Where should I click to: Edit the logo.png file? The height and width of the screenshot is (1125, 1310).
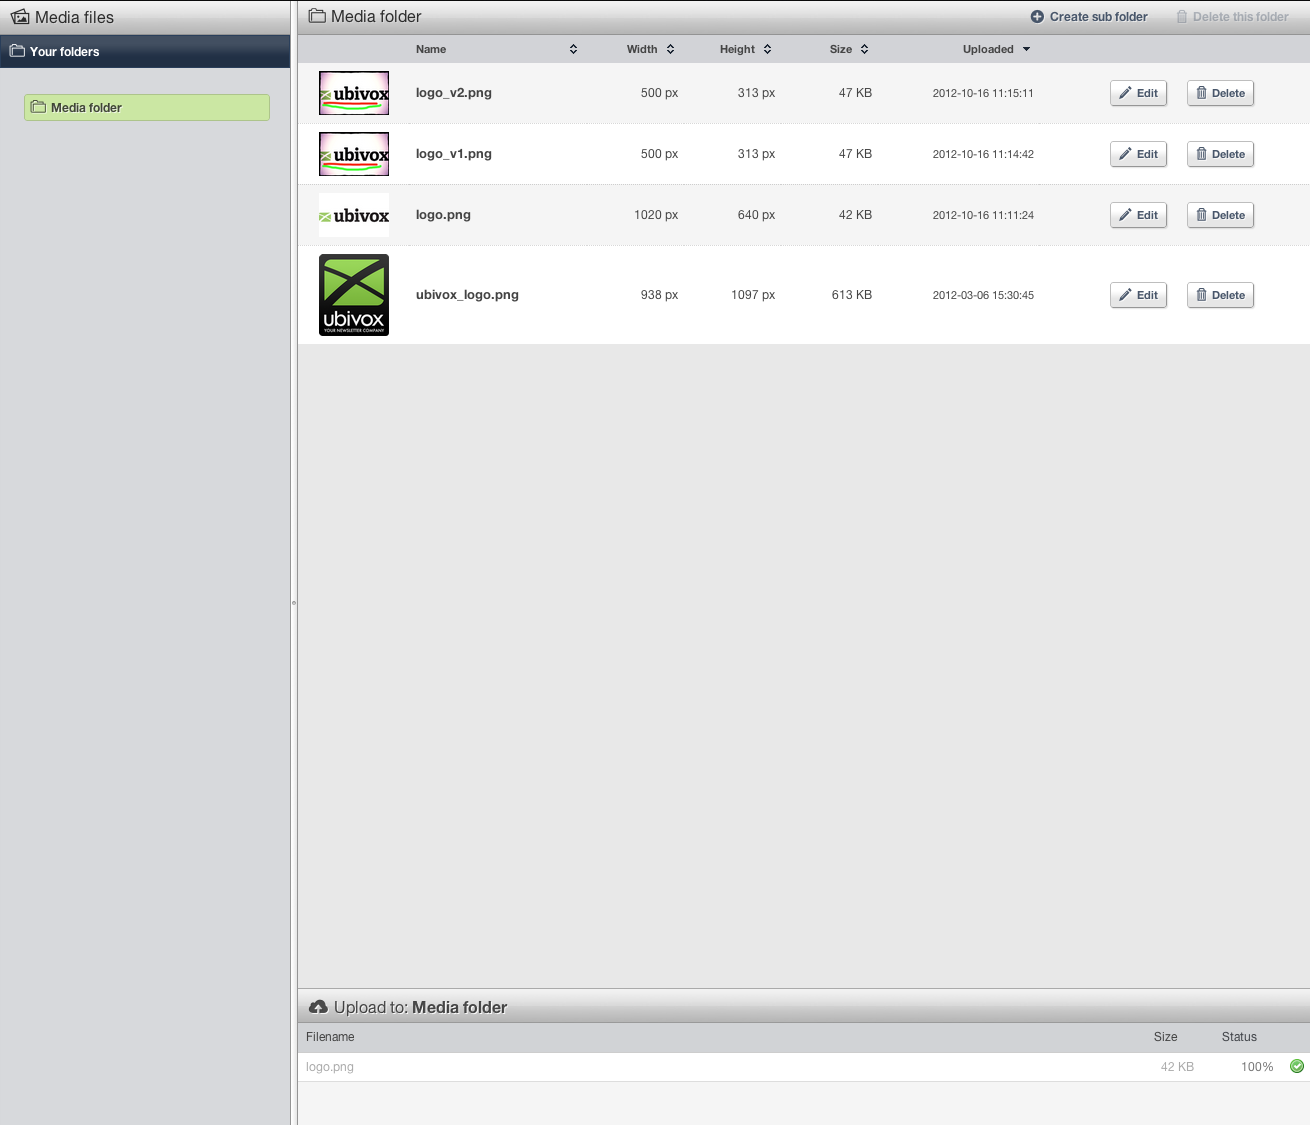(1138, 215)
